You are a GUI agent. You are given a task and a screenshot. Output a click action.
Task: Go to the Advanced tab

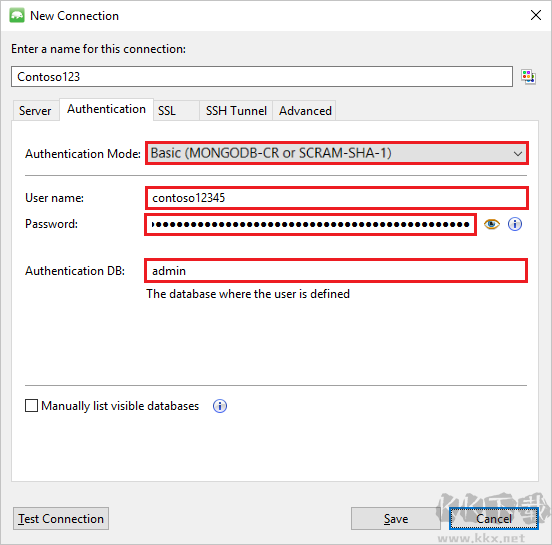(x=305, y=111)
